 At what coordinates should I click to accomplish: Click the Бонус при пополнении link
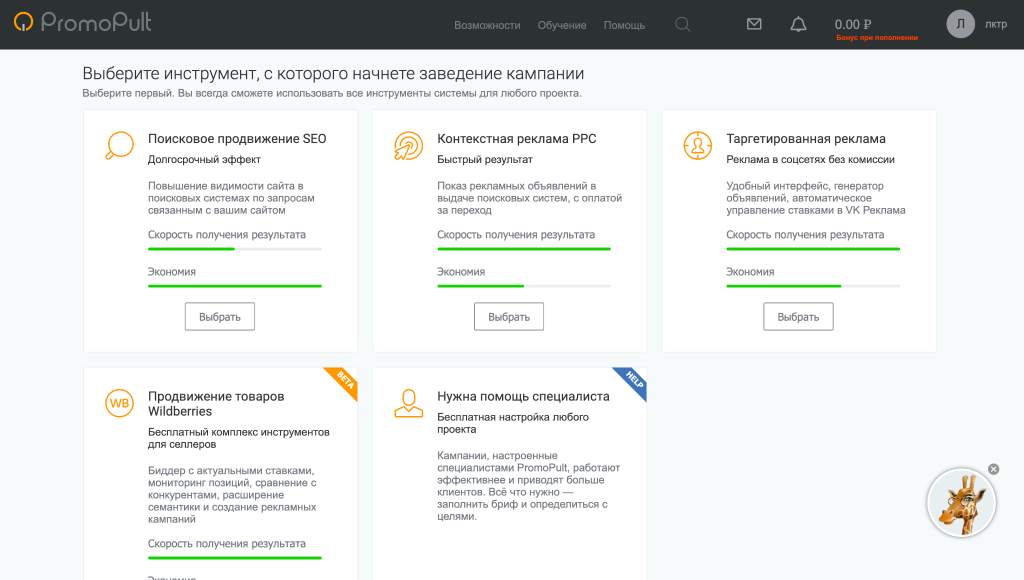[877, 38]
